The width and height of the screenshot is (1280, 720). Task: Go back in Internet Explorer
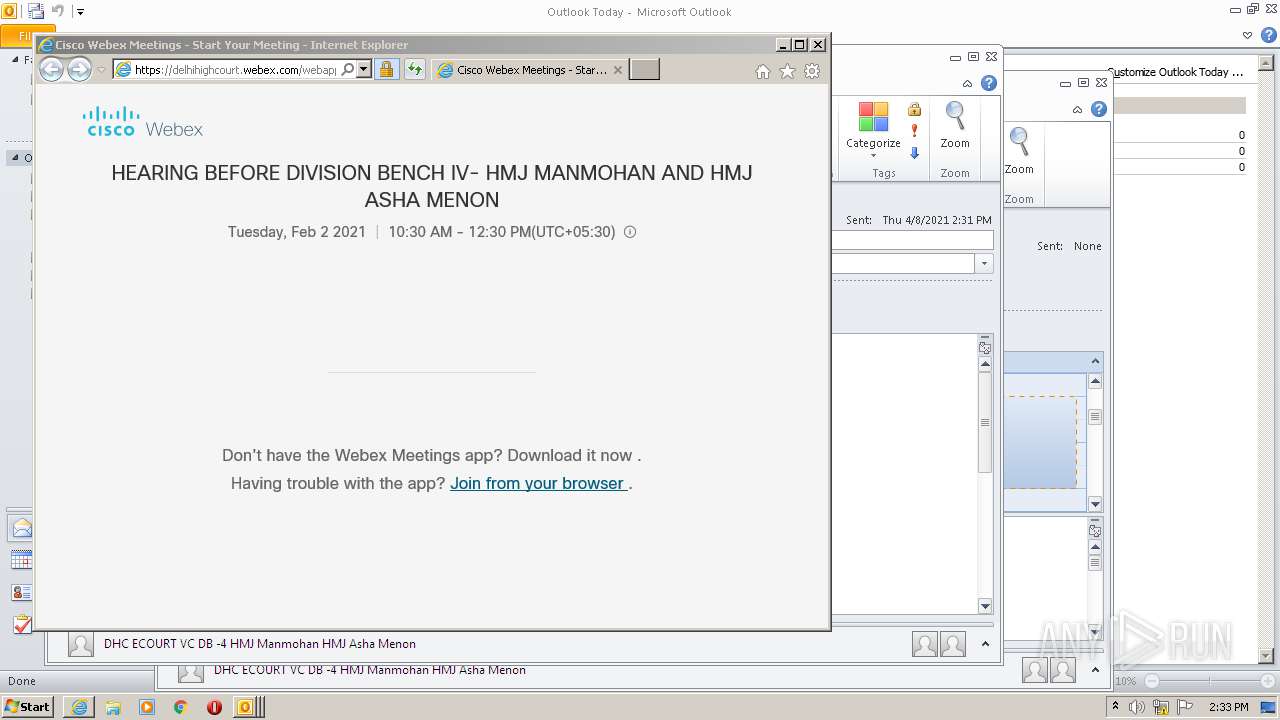(x=51, y=69)
